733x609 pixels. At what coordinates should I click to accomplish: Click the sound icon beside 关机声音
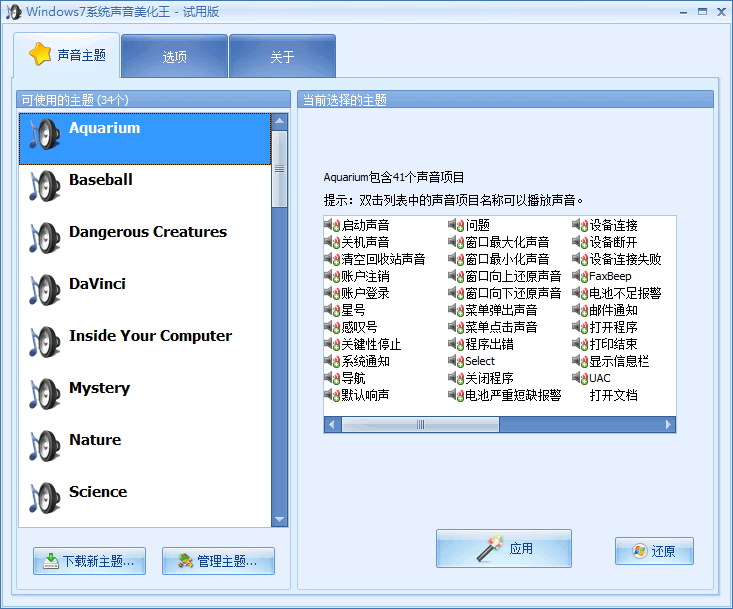[332, 242]
